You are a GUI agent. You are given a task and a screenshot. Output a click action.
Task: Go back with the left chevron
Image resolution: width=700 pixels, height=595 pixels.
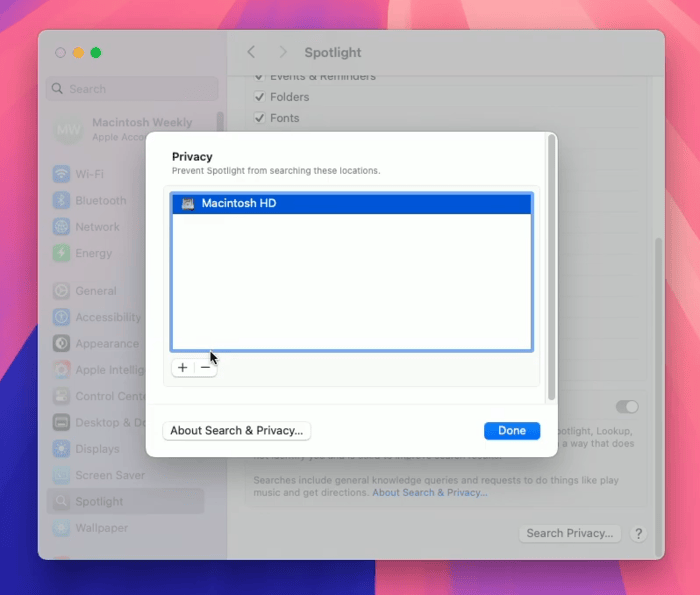click(x=251, y=52)
